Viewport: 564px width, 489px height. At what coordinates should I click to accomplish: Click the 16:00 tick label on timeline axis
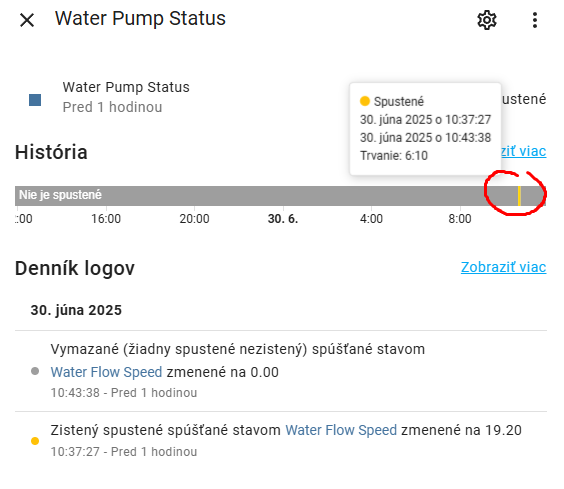point(106,219)
